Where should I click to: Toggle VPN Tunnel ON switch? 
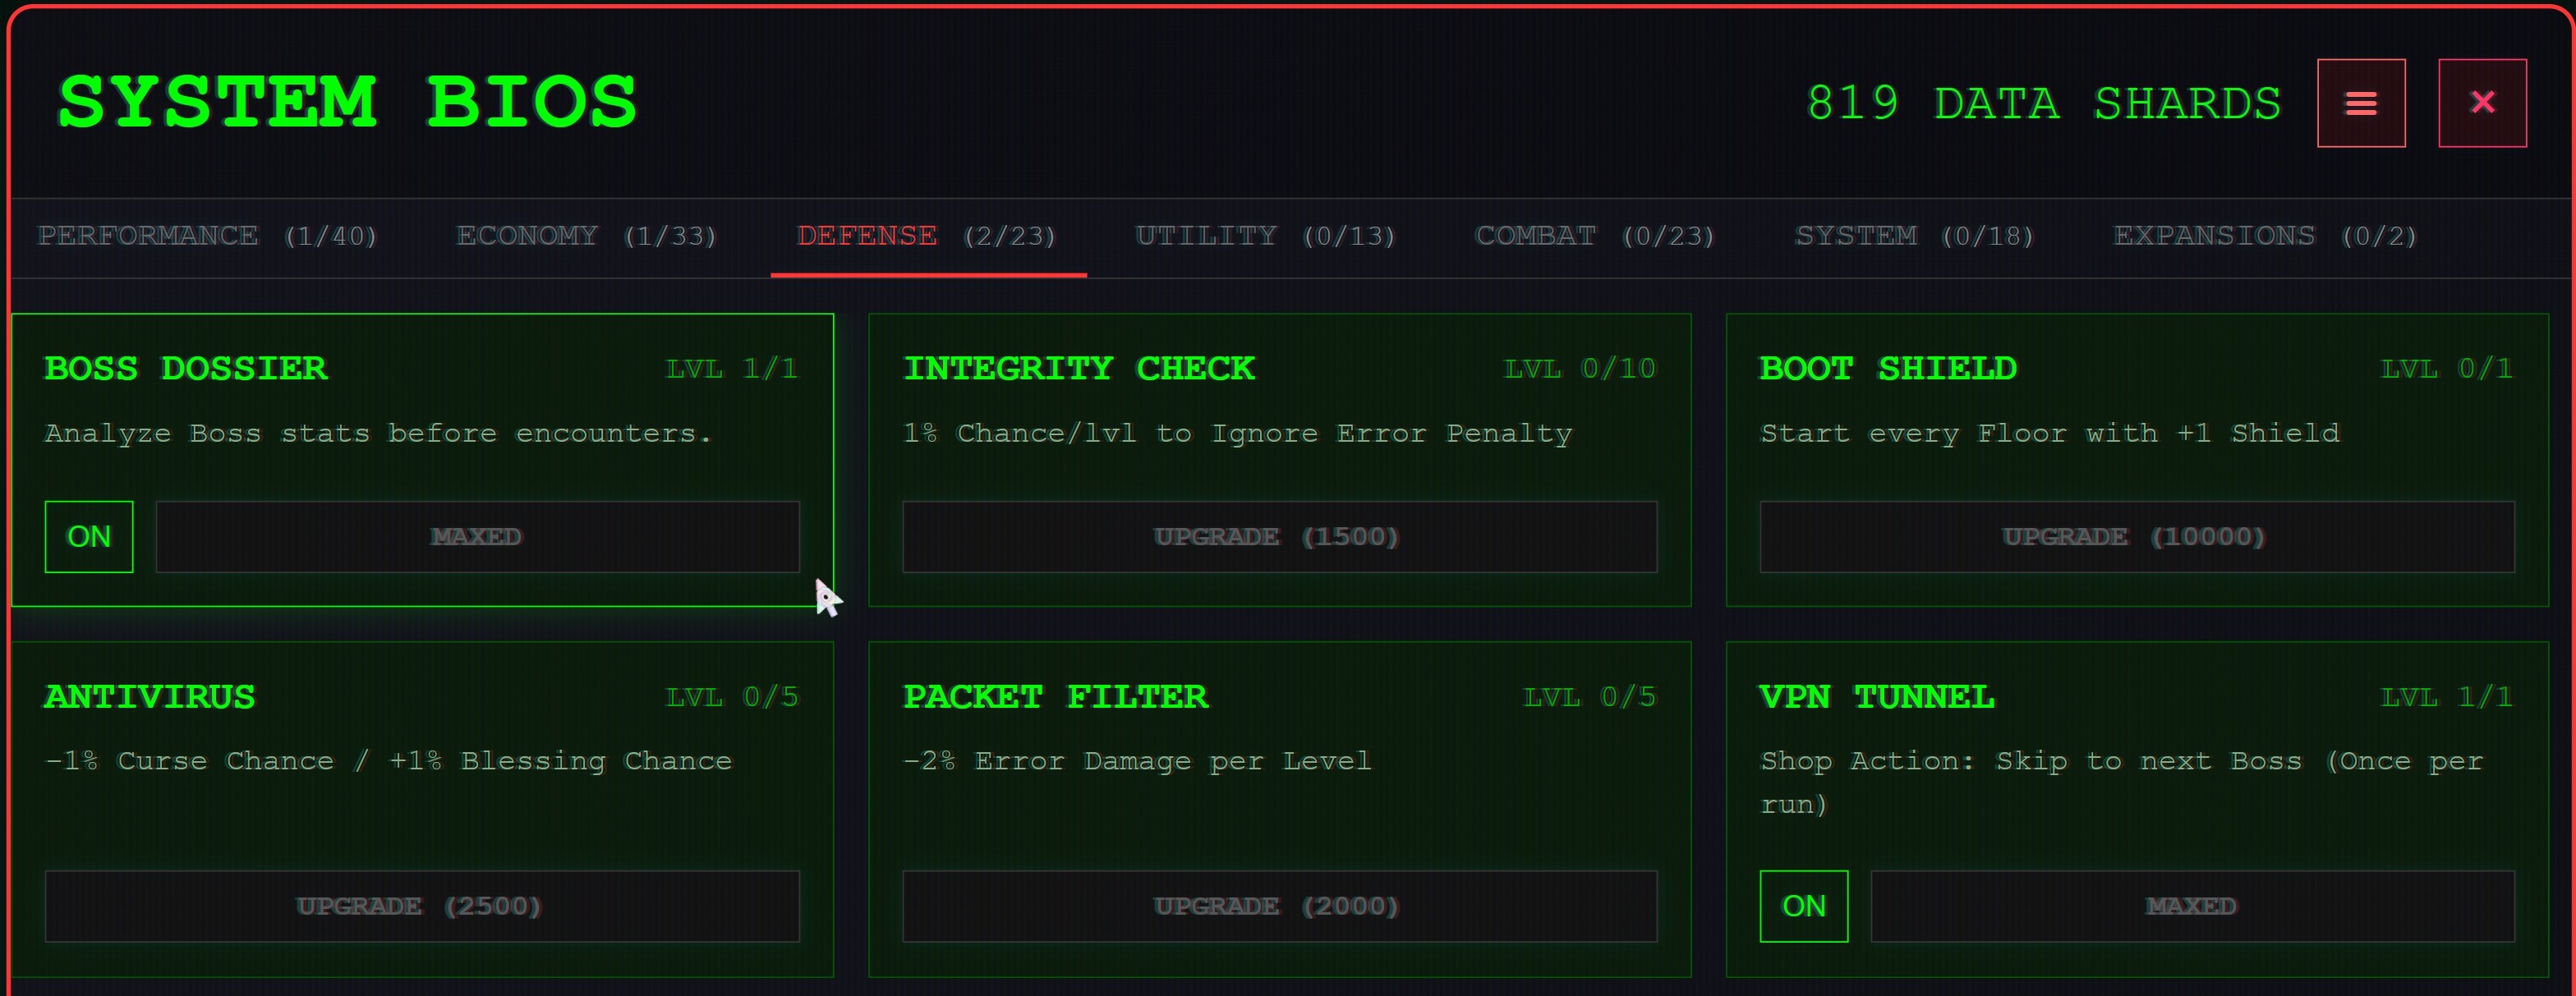click(x=1804, y=906)
